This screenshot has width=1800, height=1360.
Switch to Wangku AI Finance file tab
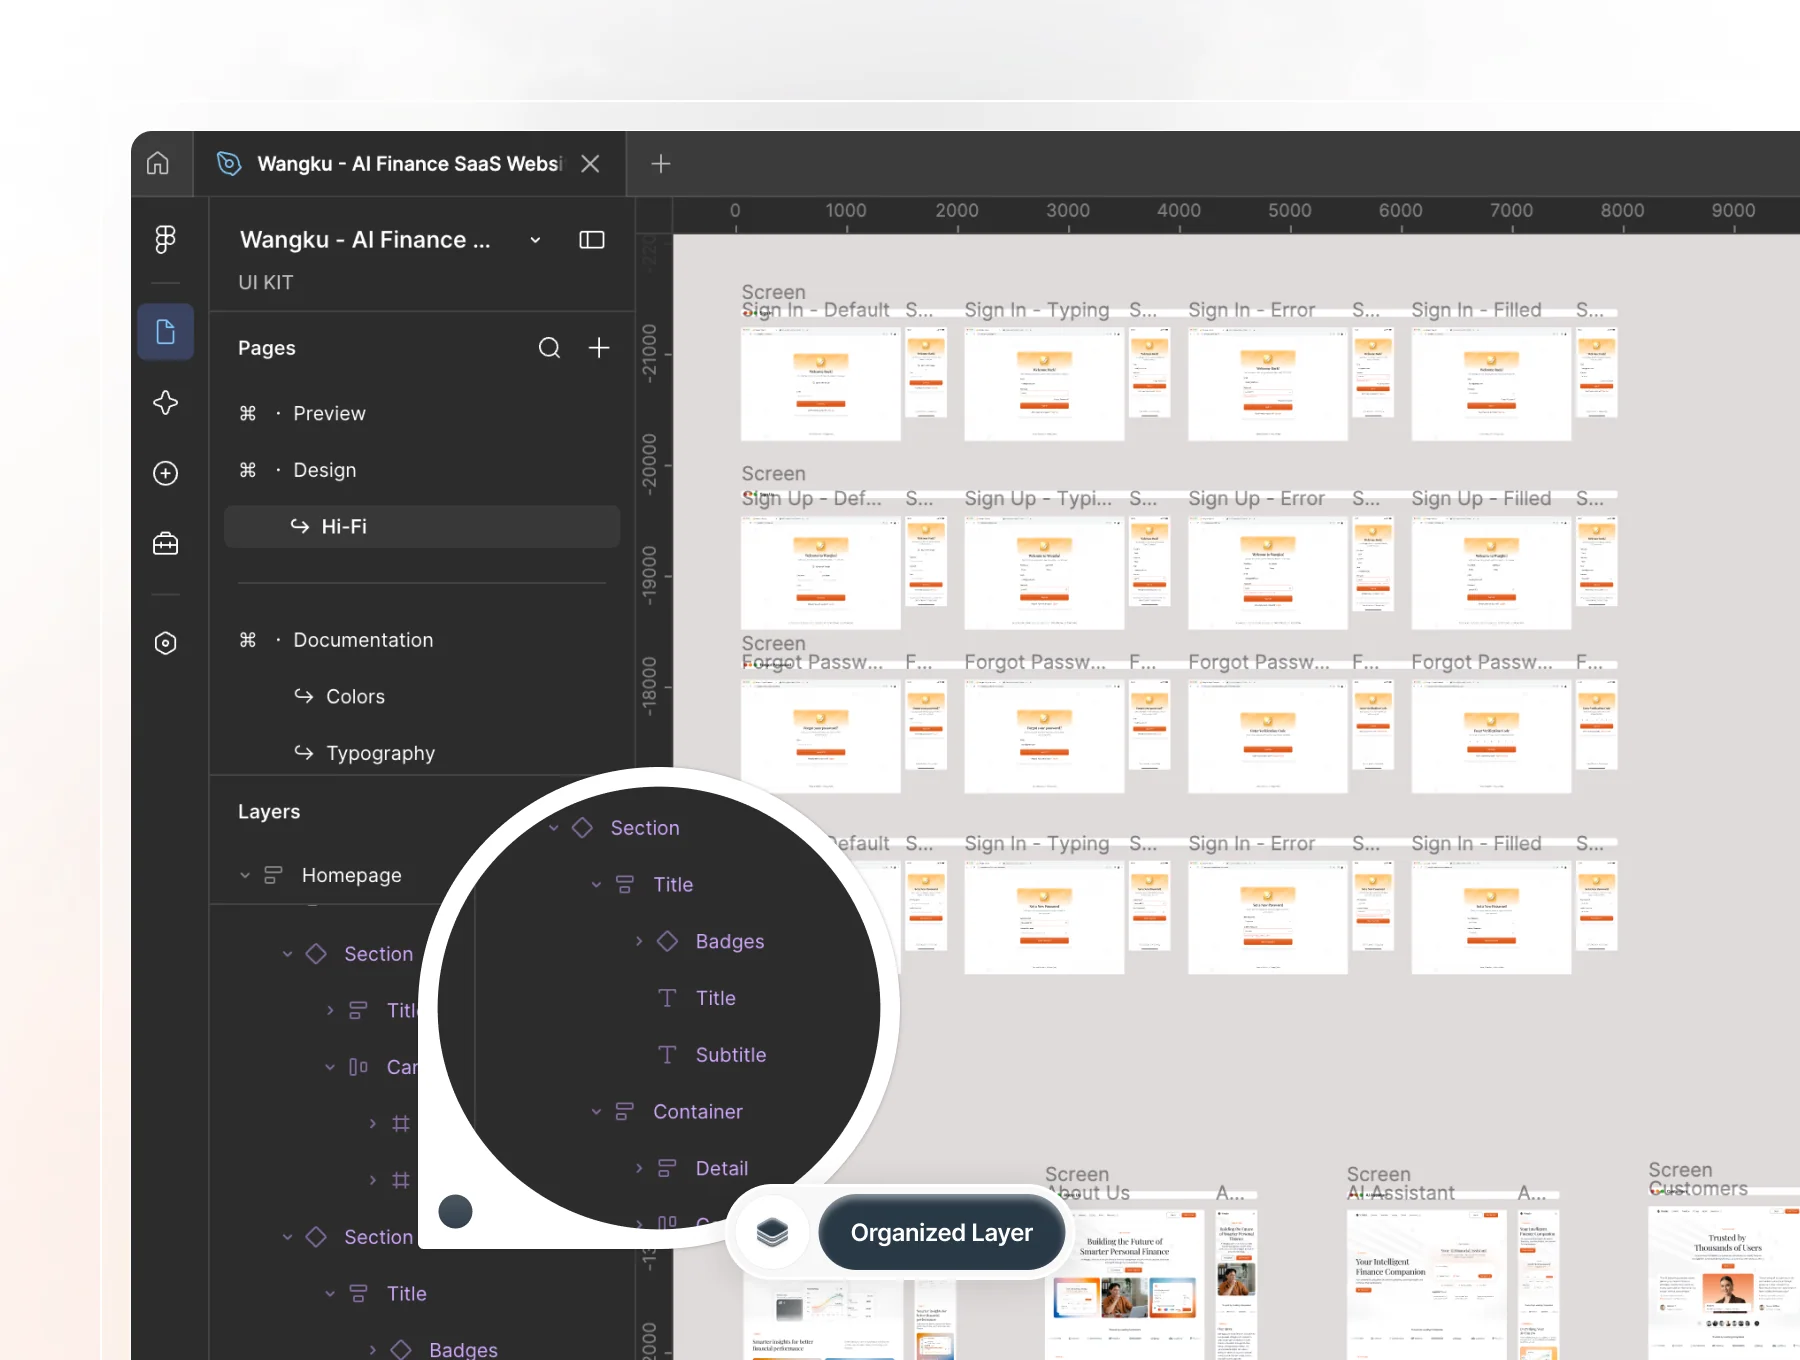pyautogui.click(x=409, y=163)
